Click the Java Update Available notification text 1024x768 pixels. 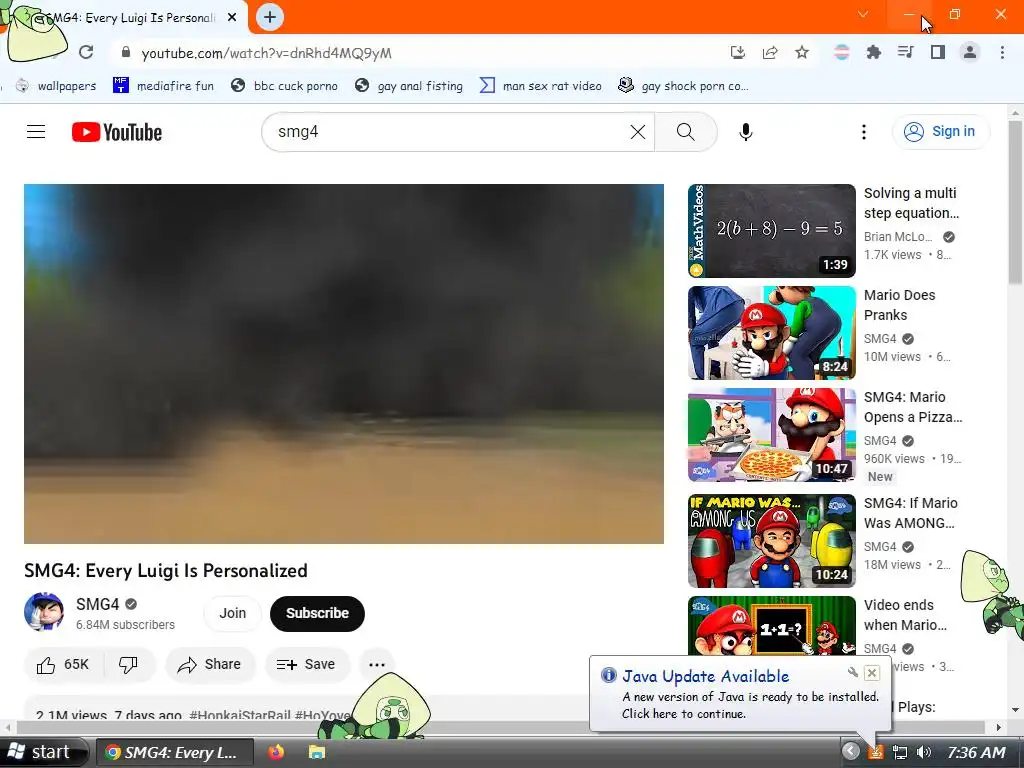tap(705, 677)
